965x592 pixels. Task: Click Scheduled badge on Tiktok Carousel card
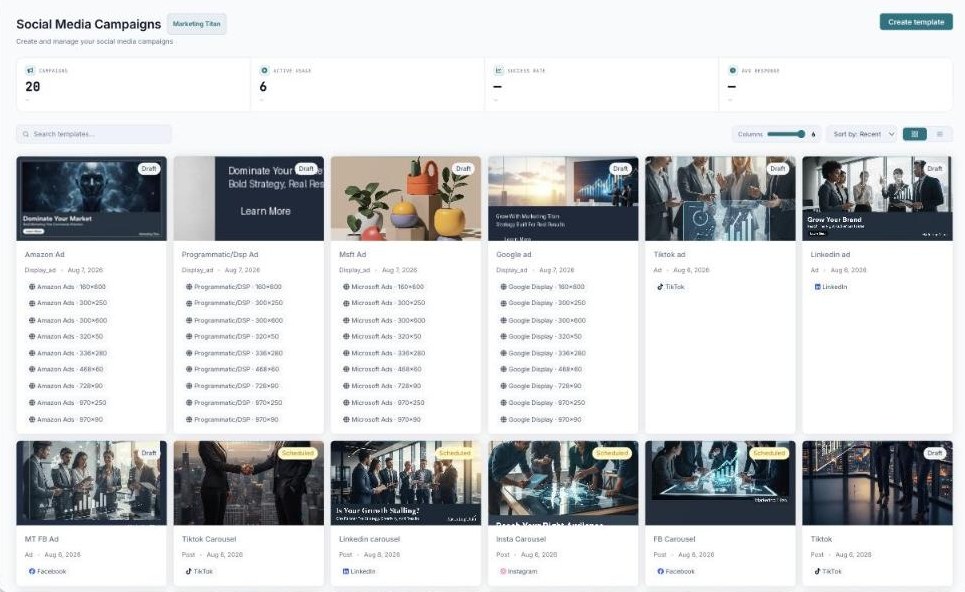(x=298, y=453)
